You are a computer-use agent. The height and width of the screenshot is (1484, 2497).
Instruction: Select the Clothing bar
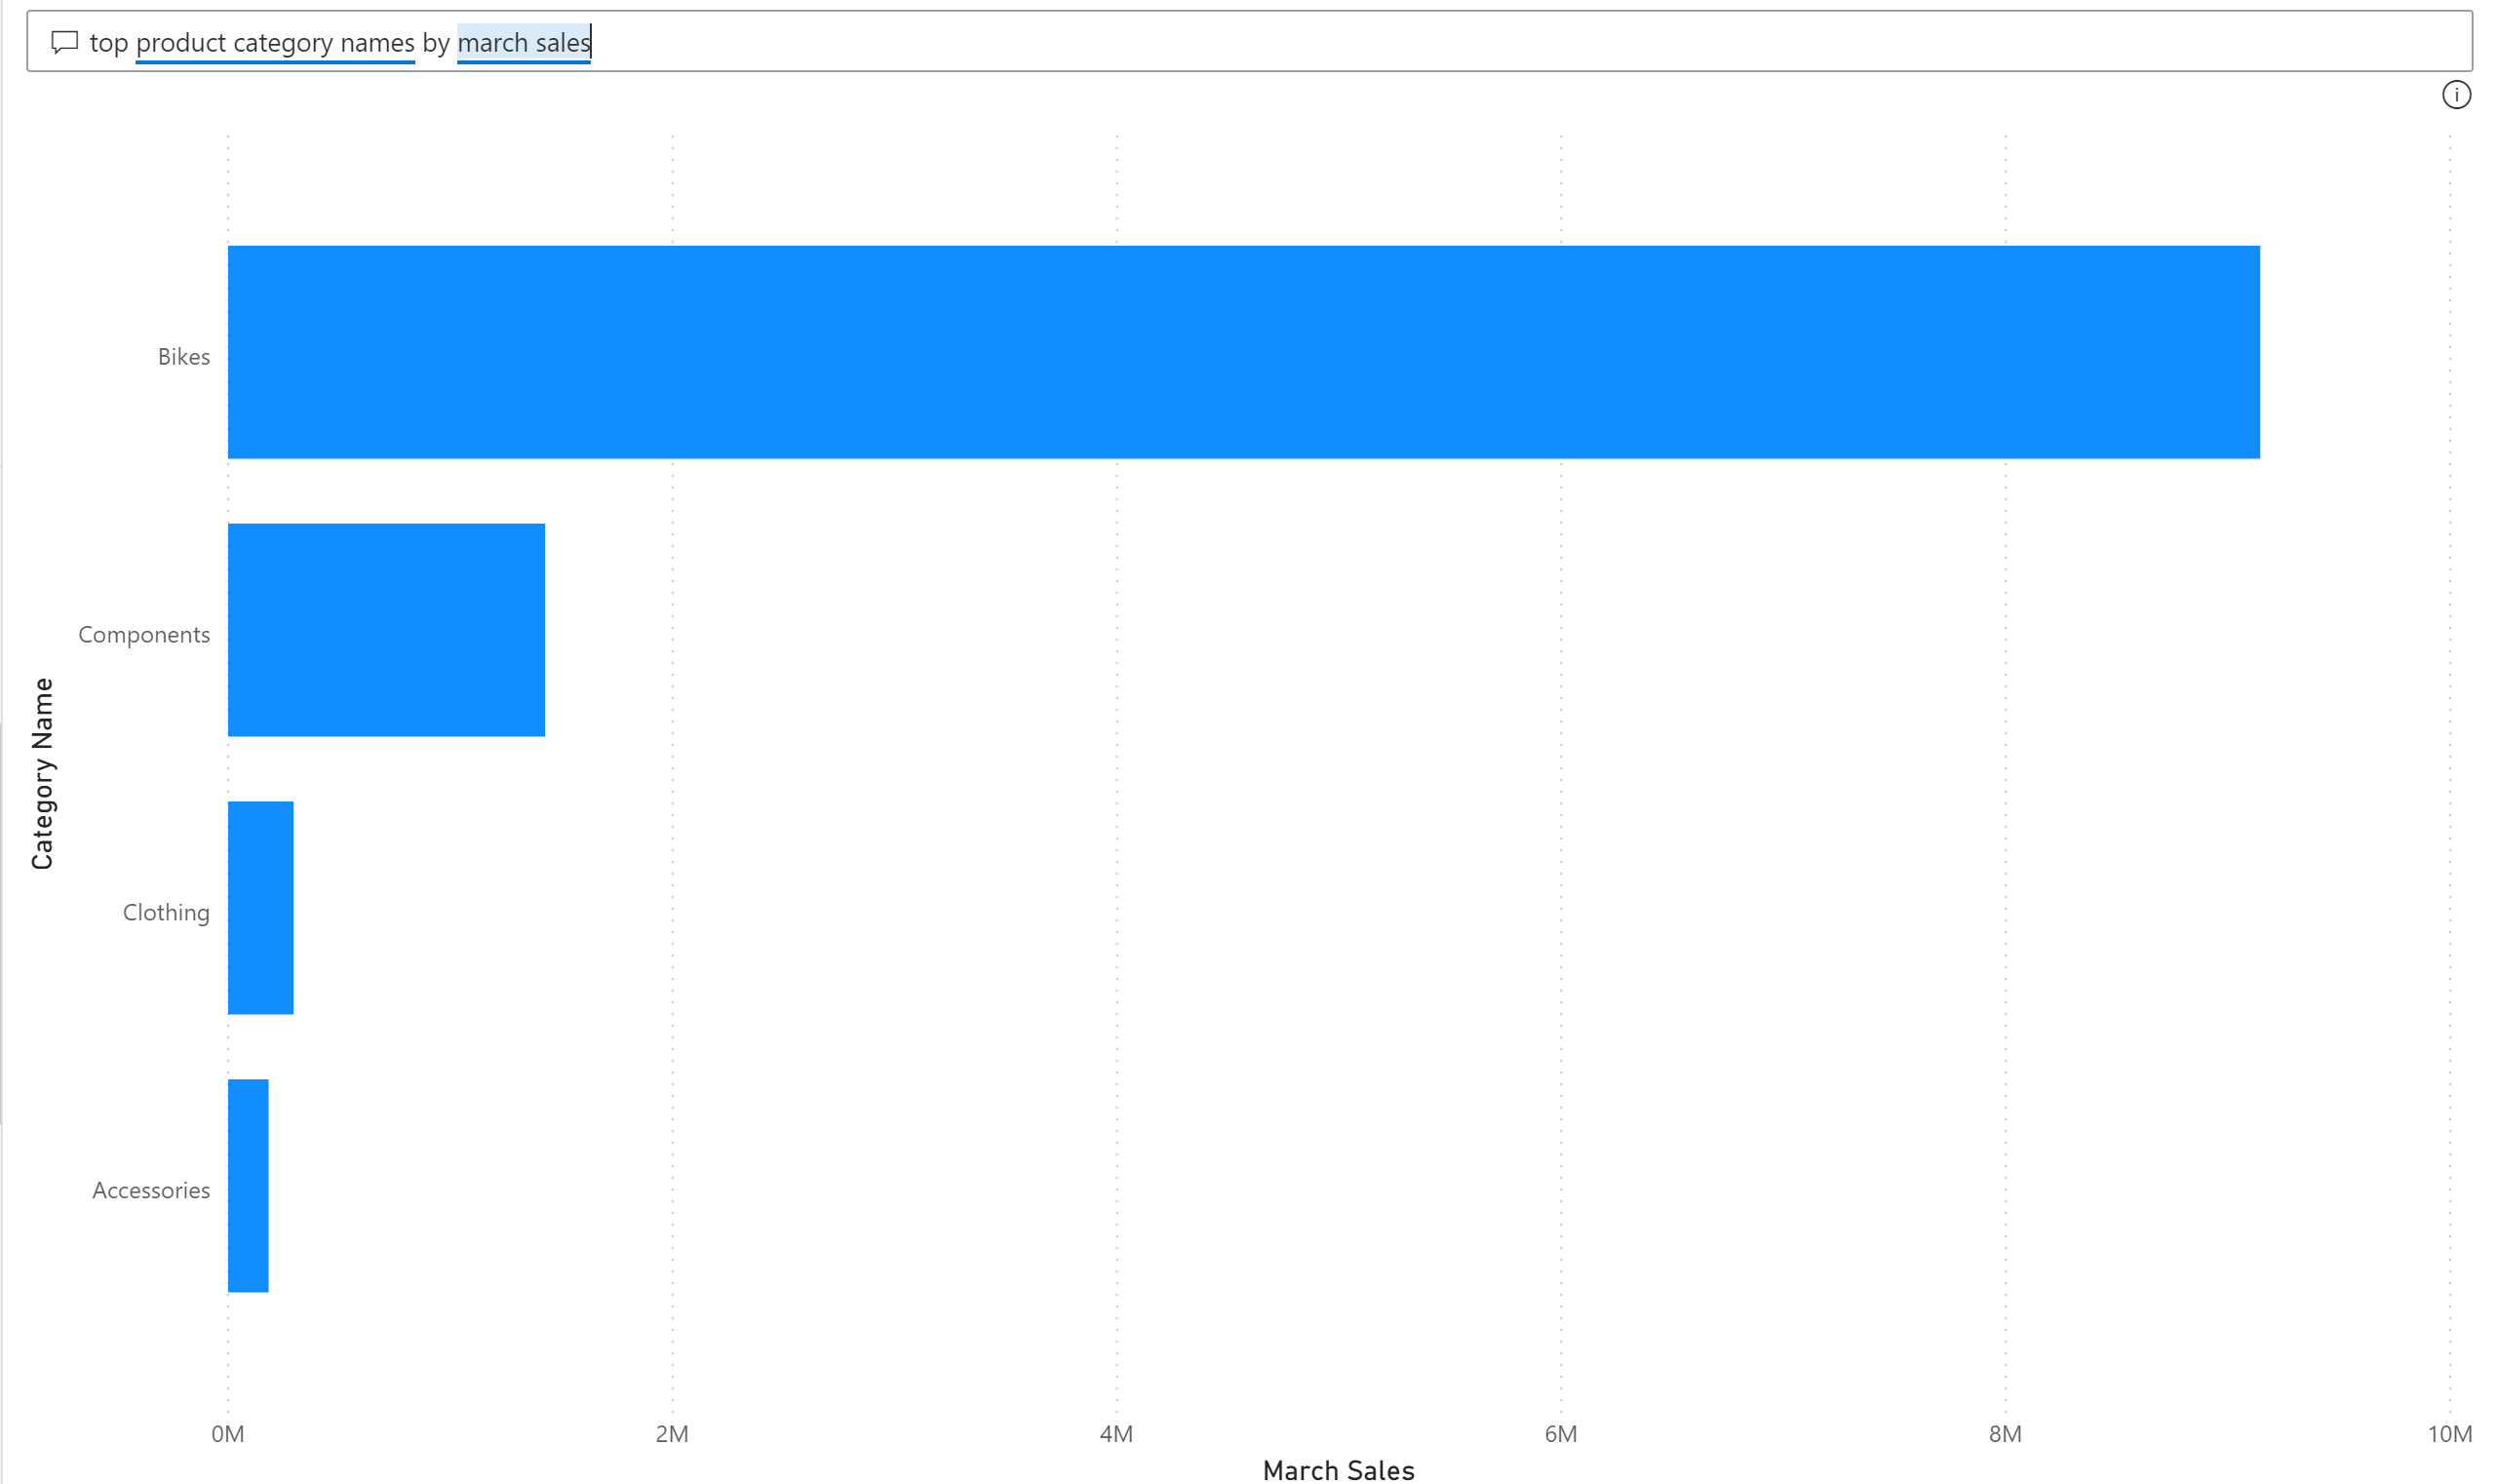tap(260, 908)
